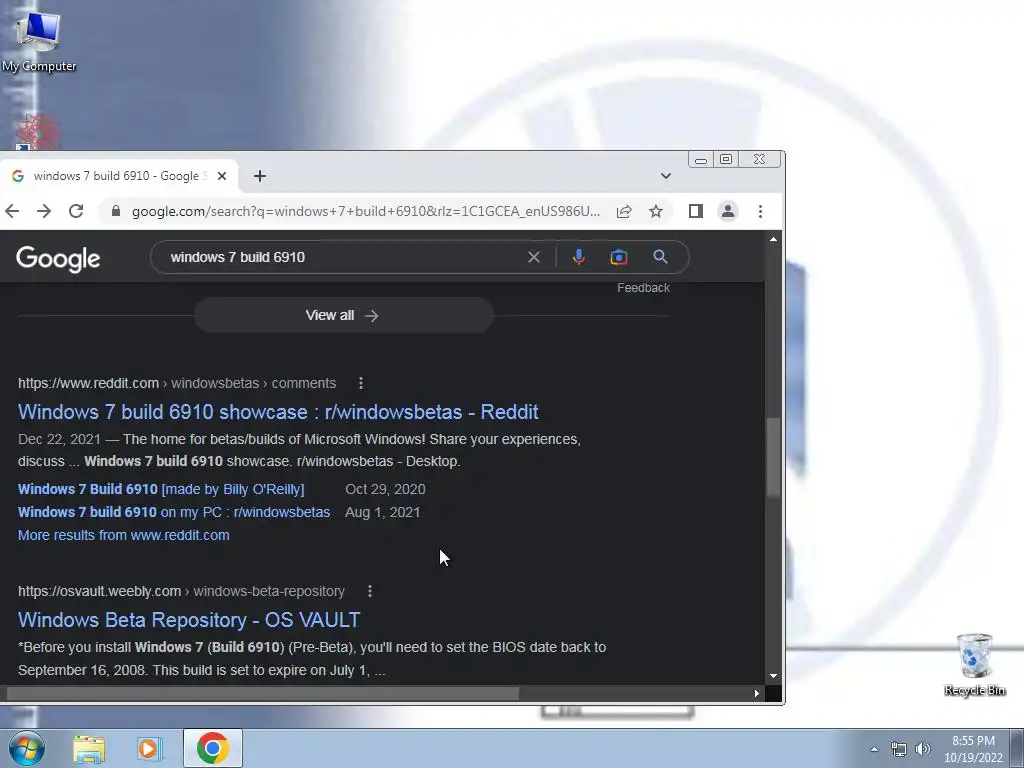This screenshot has width=1024, height=768.
Task: Click the Chrome address bar URL
Action: pyautogui.click(x=366, y=211)
